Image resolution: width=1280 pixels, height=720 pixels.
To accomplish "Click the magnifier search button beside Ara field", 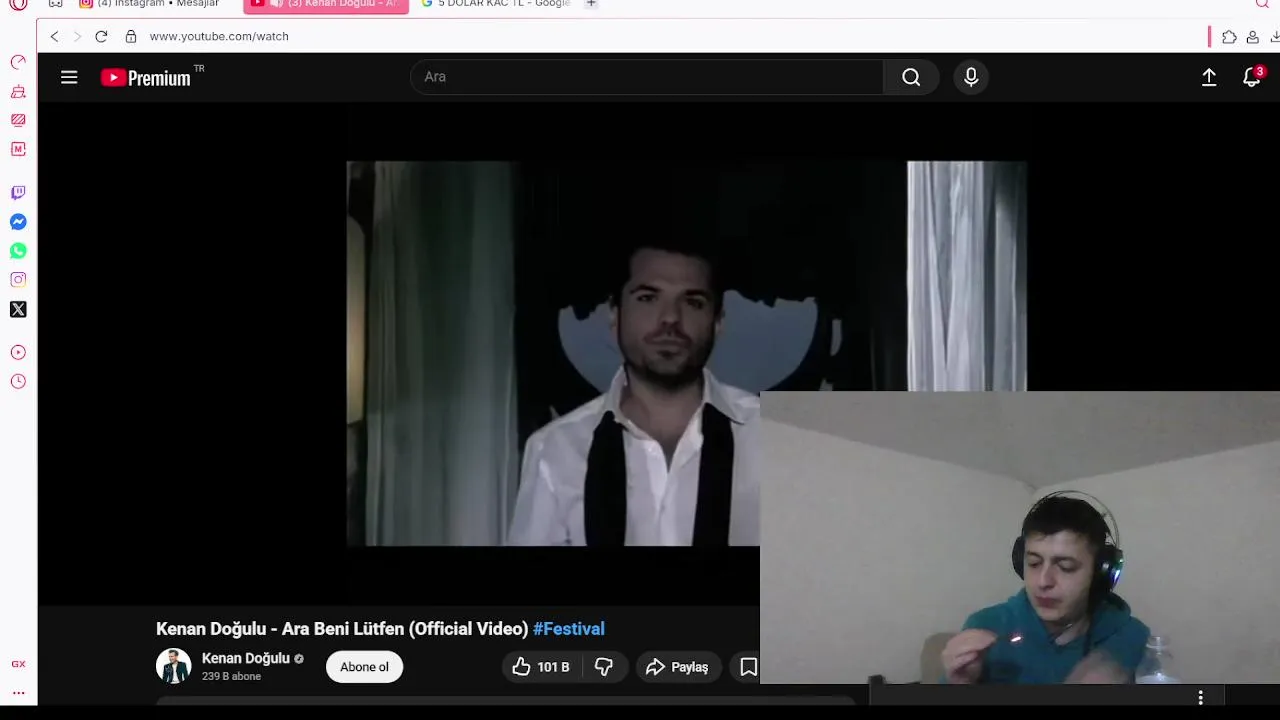I will click(x=911, y=77).
